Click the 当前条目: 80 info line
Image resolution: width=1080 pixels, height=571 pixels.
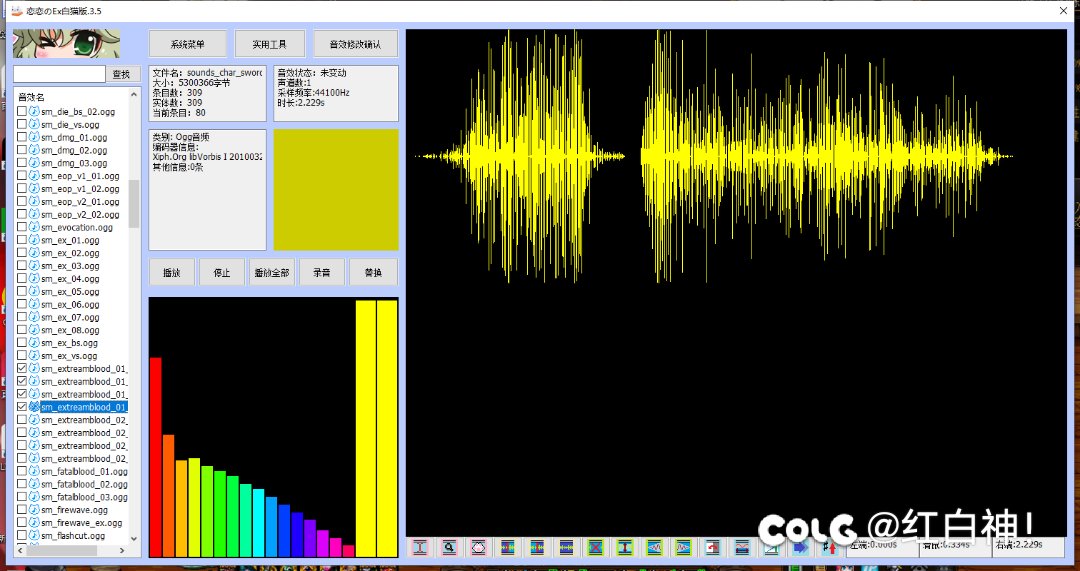point(179,112)
